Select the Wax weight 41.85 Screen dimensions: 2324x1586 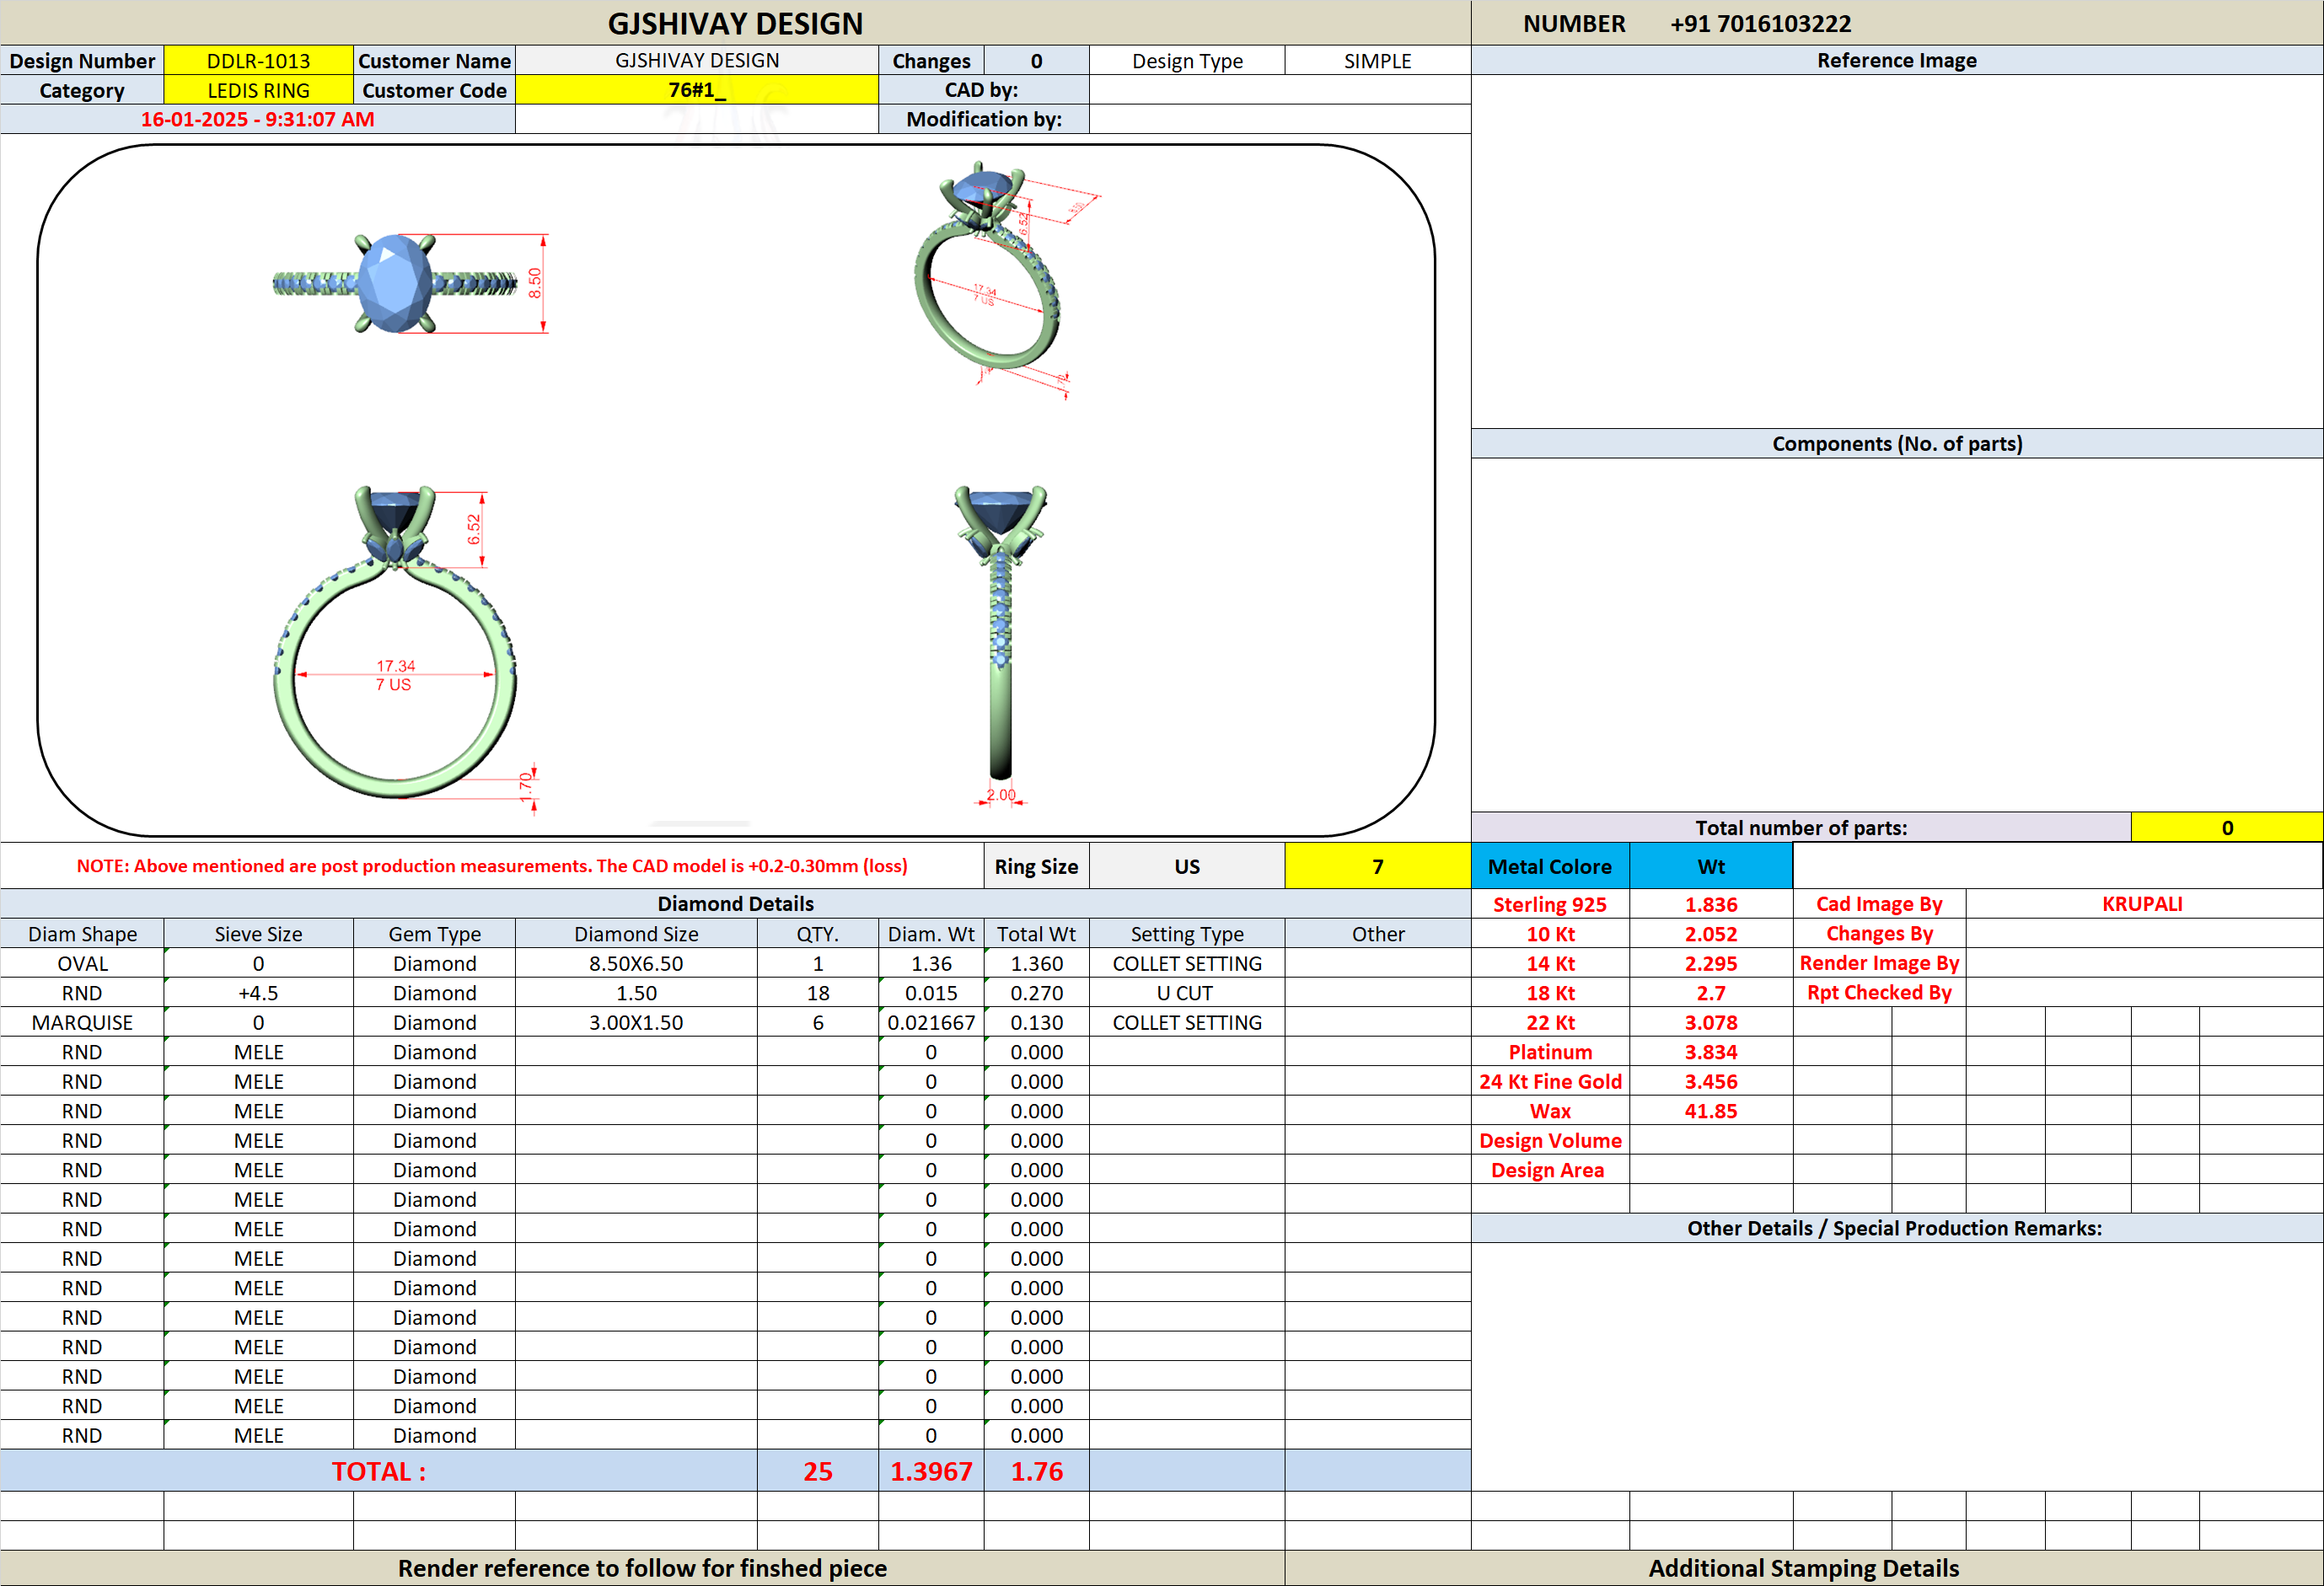coord(1711,1111)
